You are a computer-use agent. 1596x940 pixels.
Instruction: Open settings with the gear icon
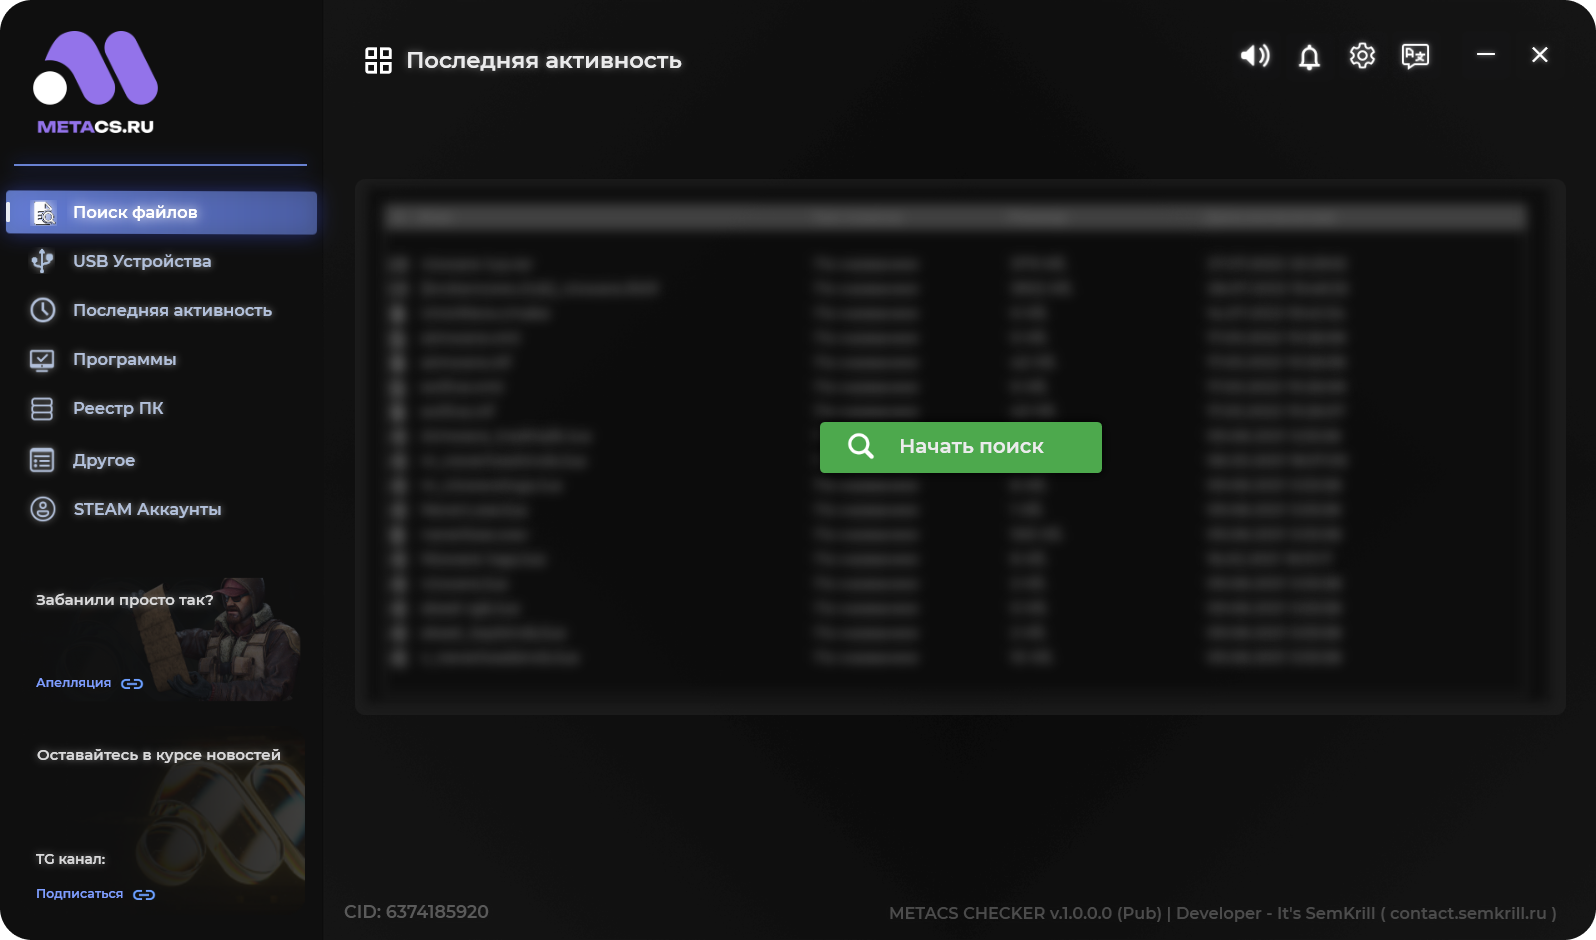[x=1362, y=56]
